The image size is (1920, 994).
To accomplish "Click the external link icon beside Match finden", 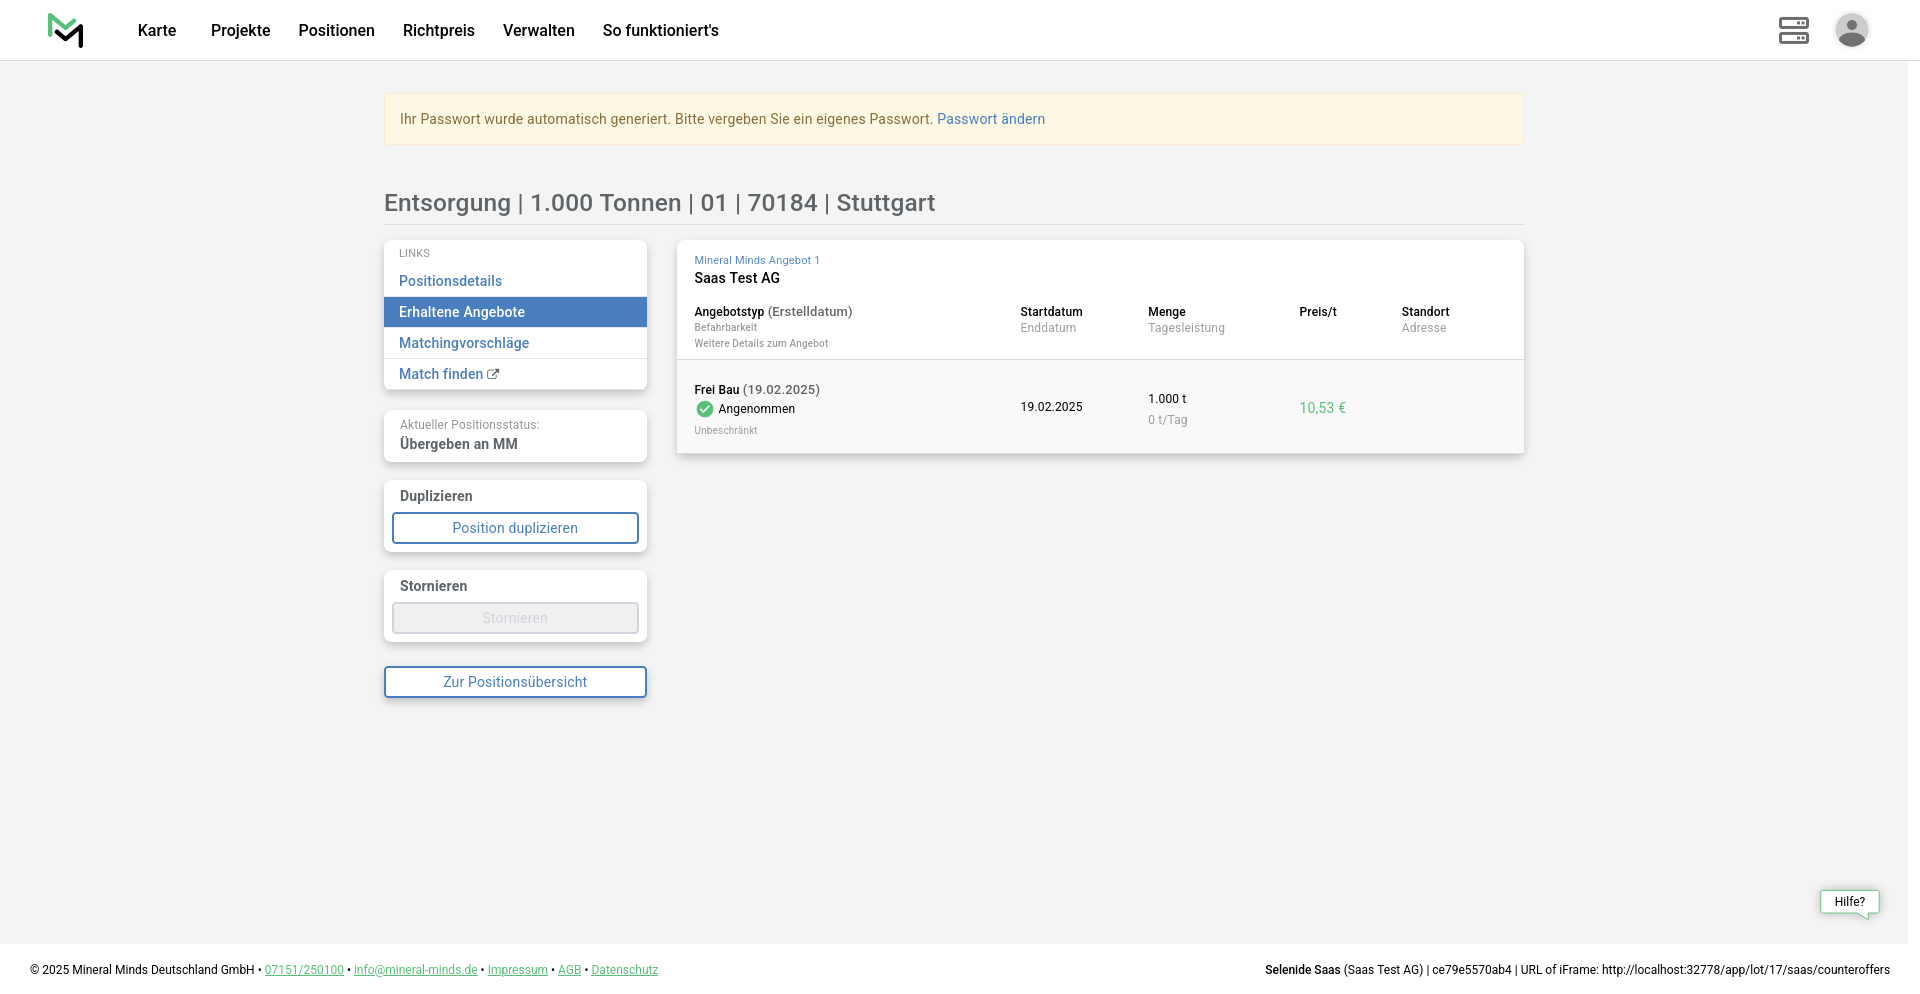I will pyautogui.click(x=493, y=374).
